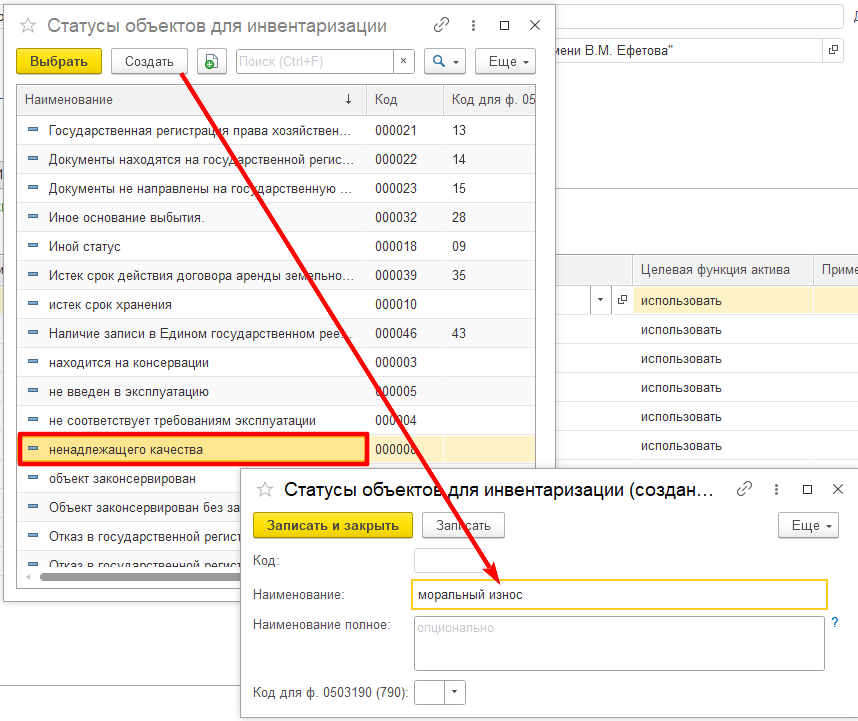The width and height of the screenshot is (858, 721).
Task: Expand the magnifier search dropdown
Action: click(445, 62)
